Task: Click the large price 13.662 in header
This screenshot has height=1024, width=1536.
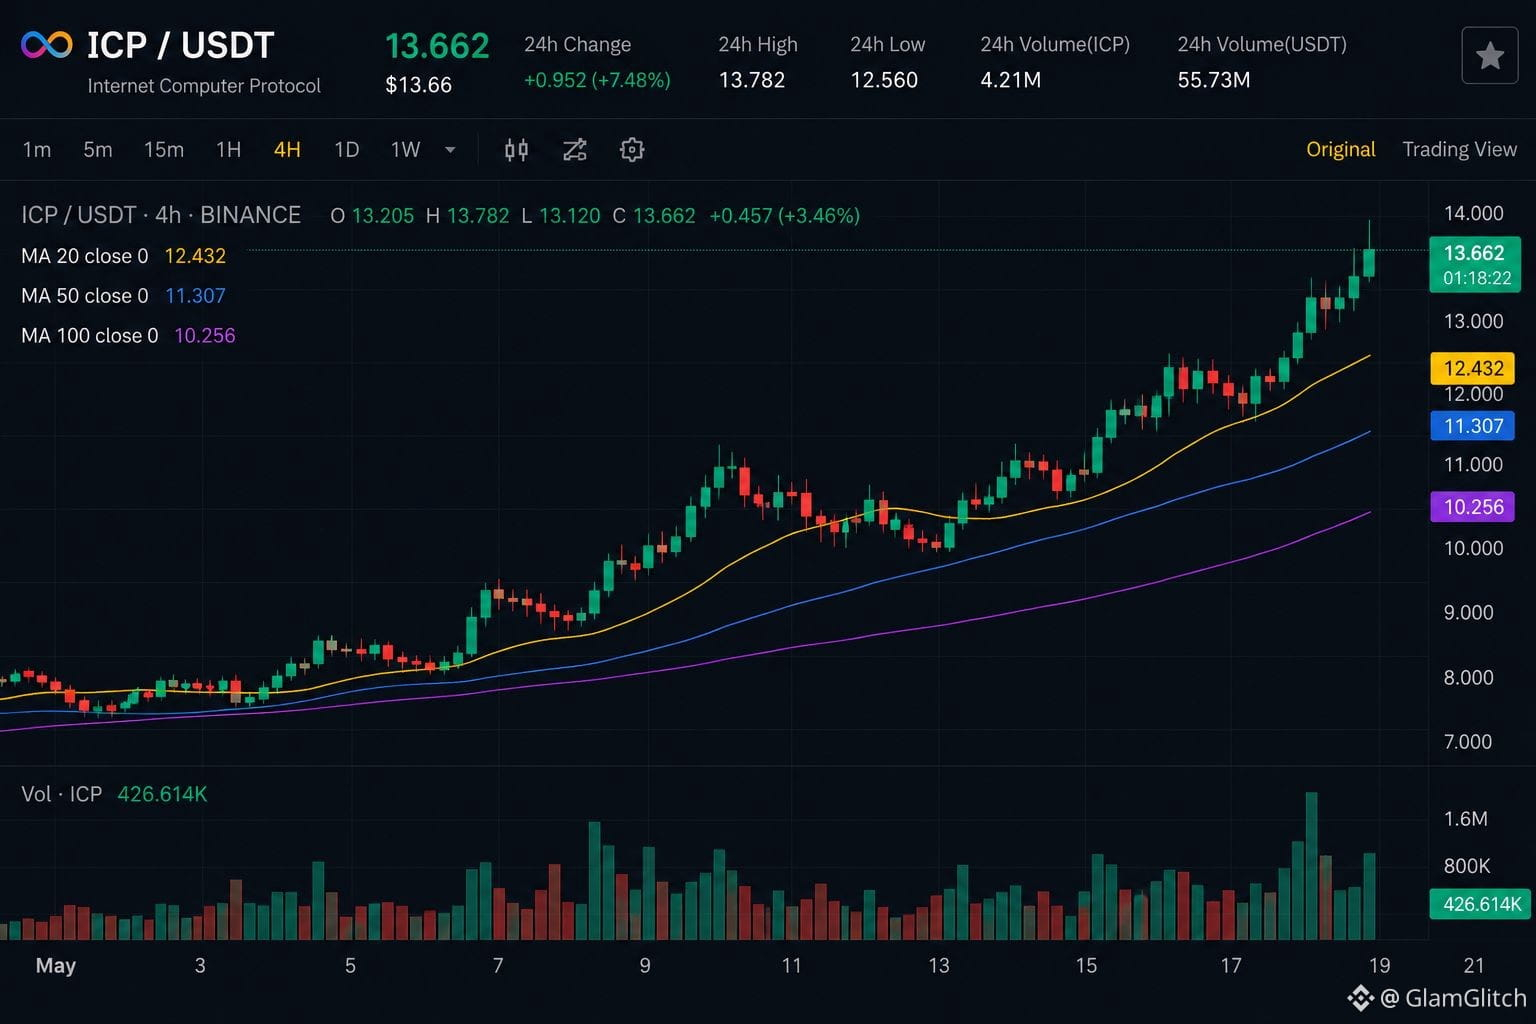Action: coord(437,46)
